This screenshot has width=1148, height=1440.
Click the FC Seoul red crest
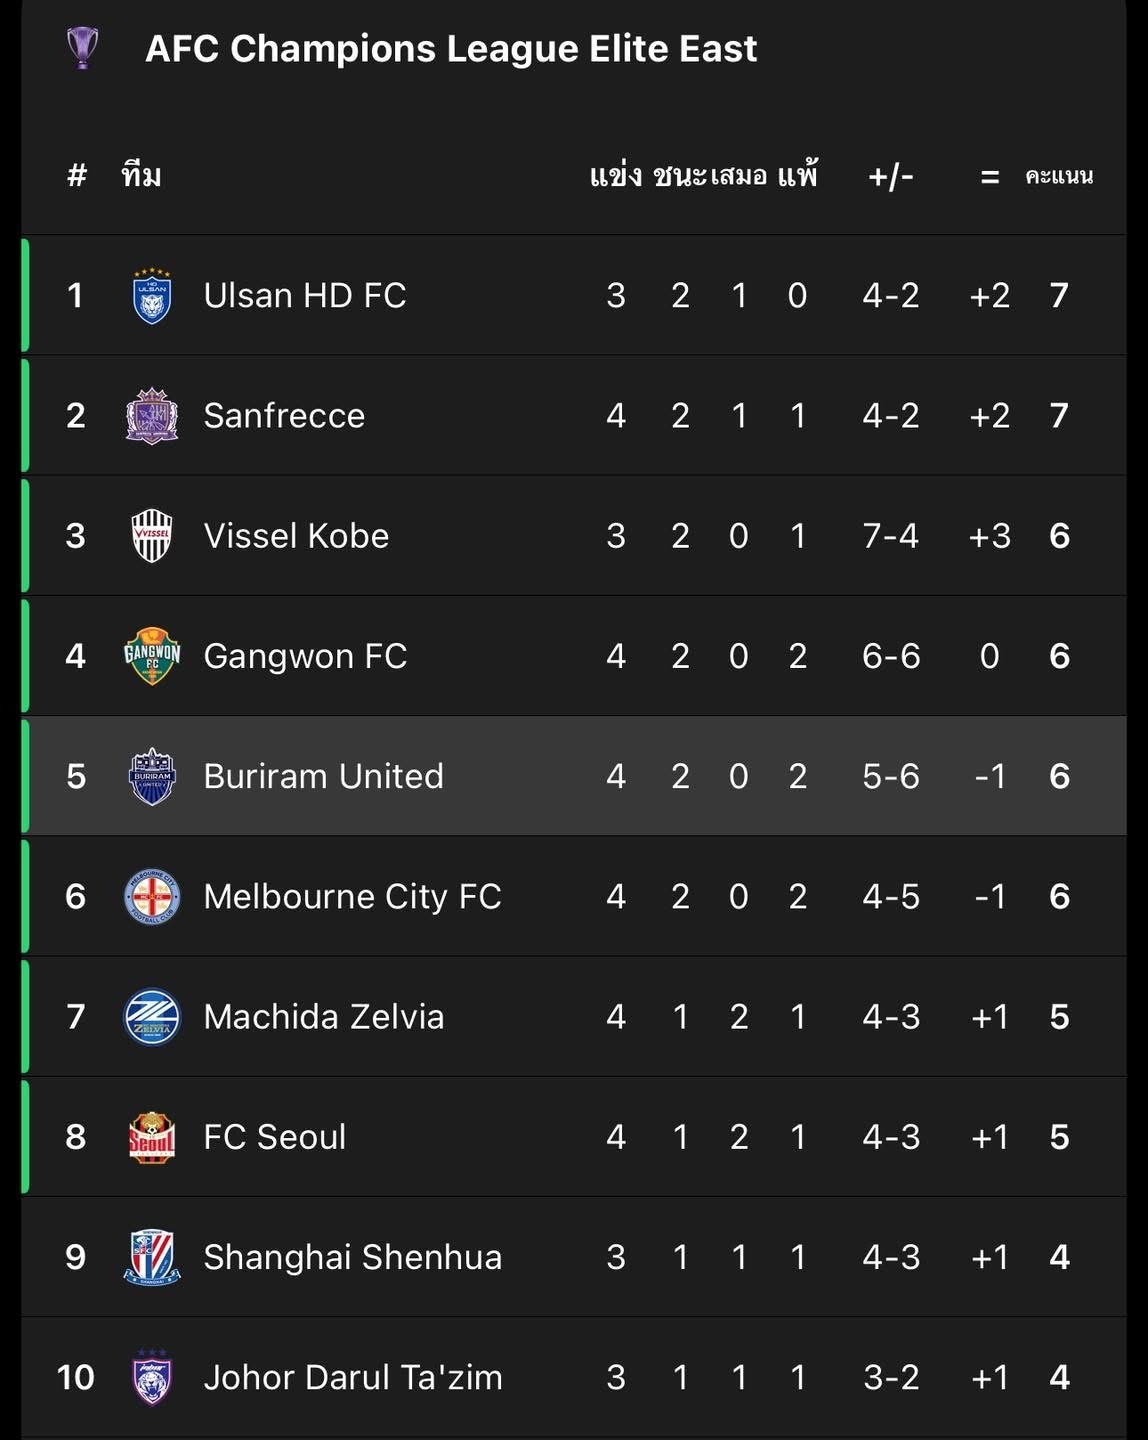tap(152, 1137)
